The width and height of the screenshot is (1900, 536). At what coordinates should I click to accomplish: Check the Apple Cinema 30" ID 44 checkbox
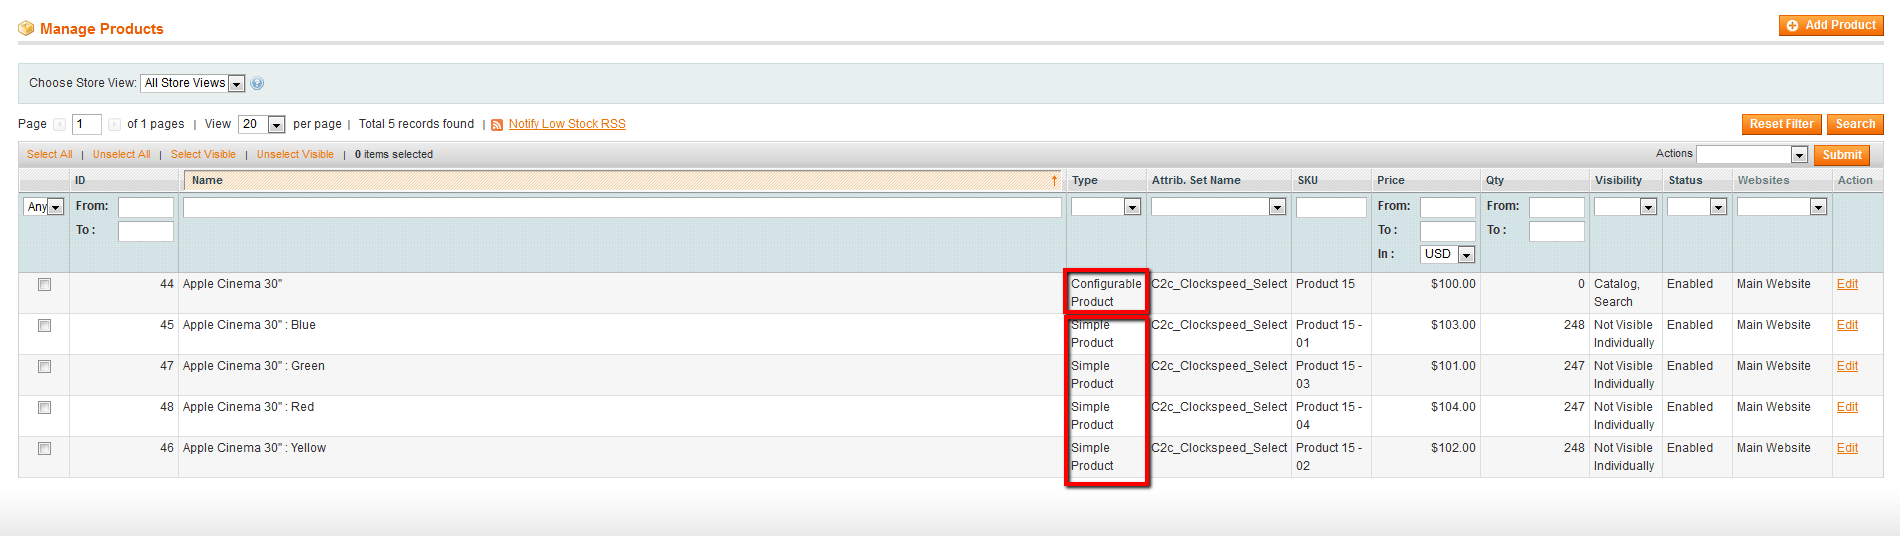tap(44, 285)
